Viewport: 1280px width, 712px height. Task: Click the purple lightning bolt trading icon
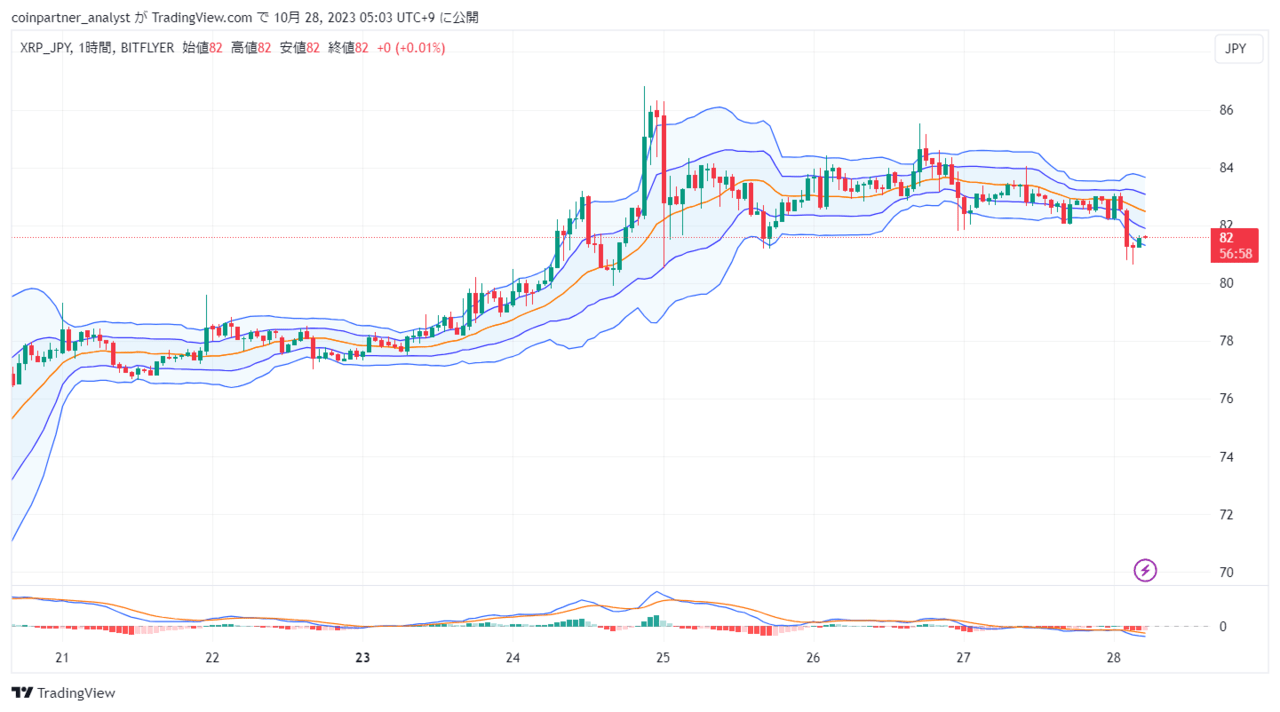[x=1144, y=570]
